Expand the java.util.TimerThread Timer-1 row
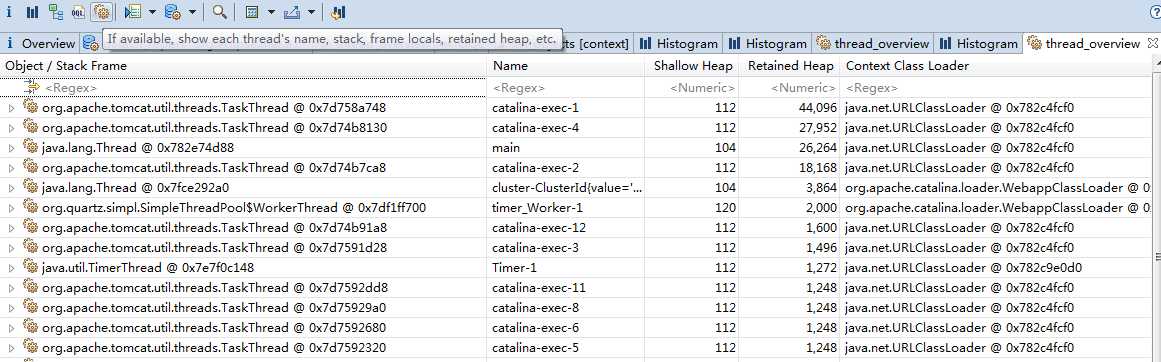 point(11,268)
